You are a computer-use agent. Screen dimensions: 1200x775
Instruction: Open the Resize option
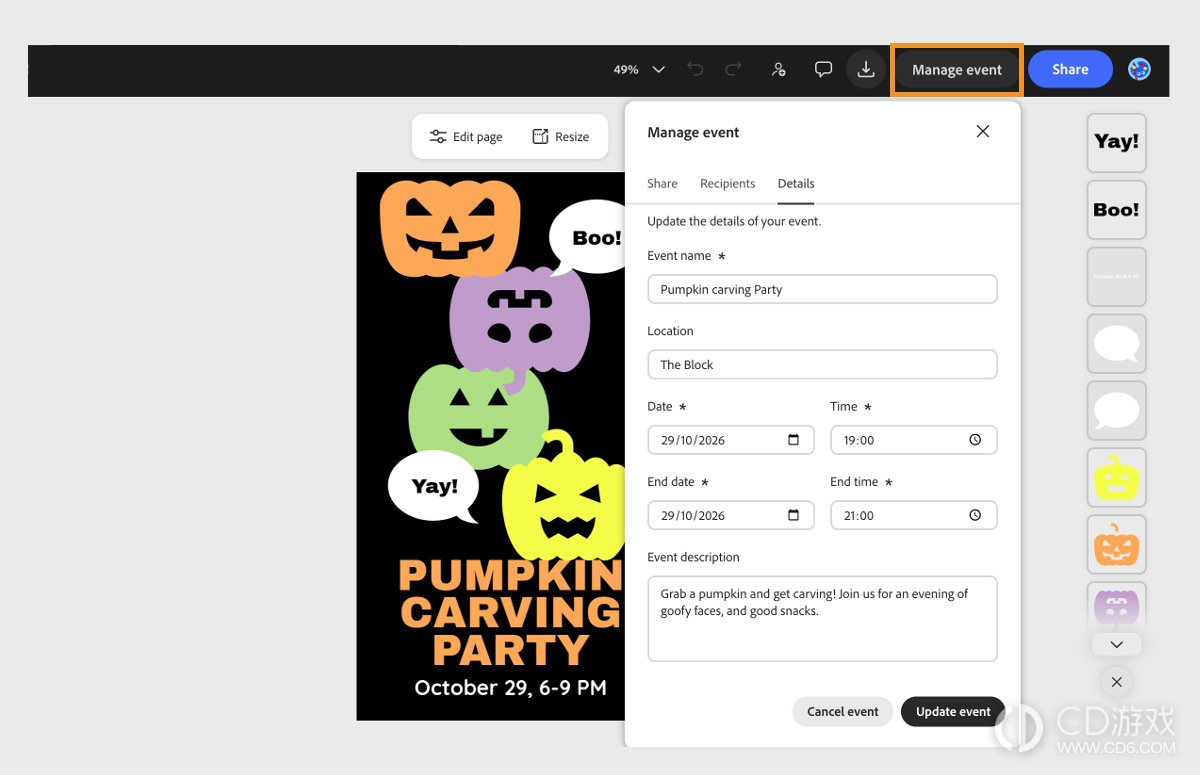560,137
